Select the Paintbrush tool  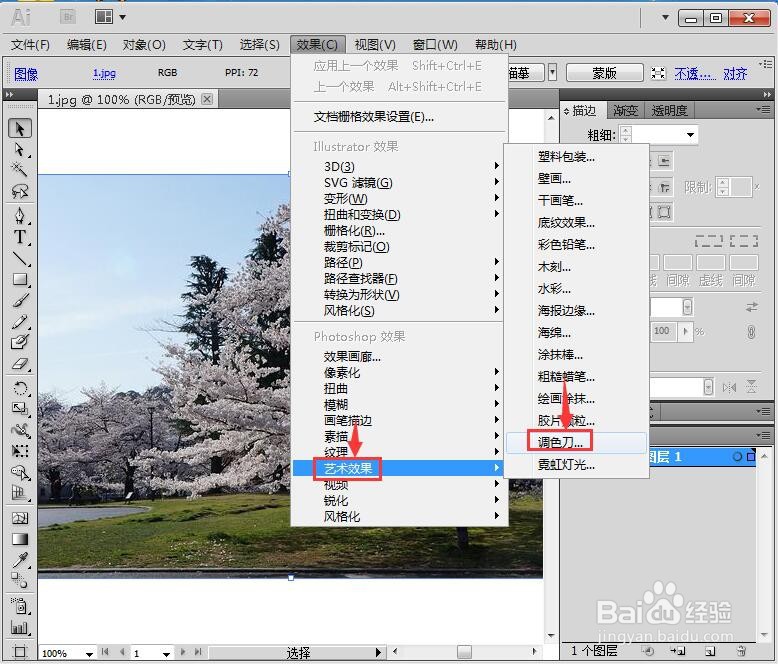tap(20, 300)
